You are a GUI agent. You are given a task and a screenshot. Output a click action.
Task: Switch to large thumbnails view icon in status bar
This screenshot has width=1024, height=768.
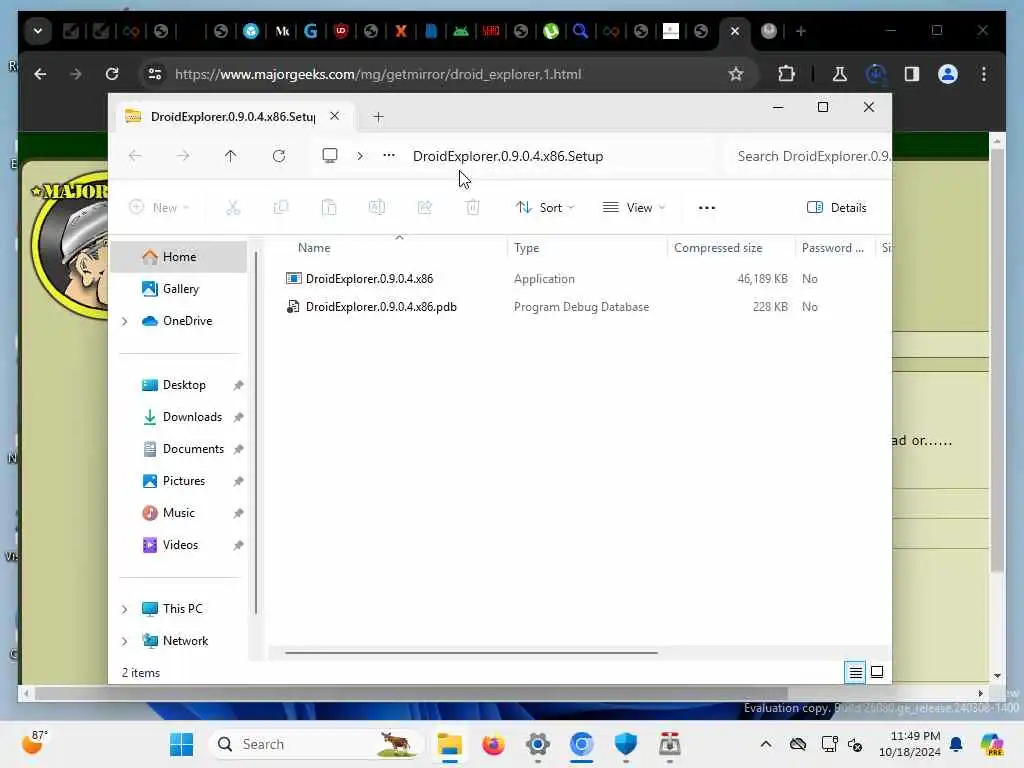[x=877, y=672]
